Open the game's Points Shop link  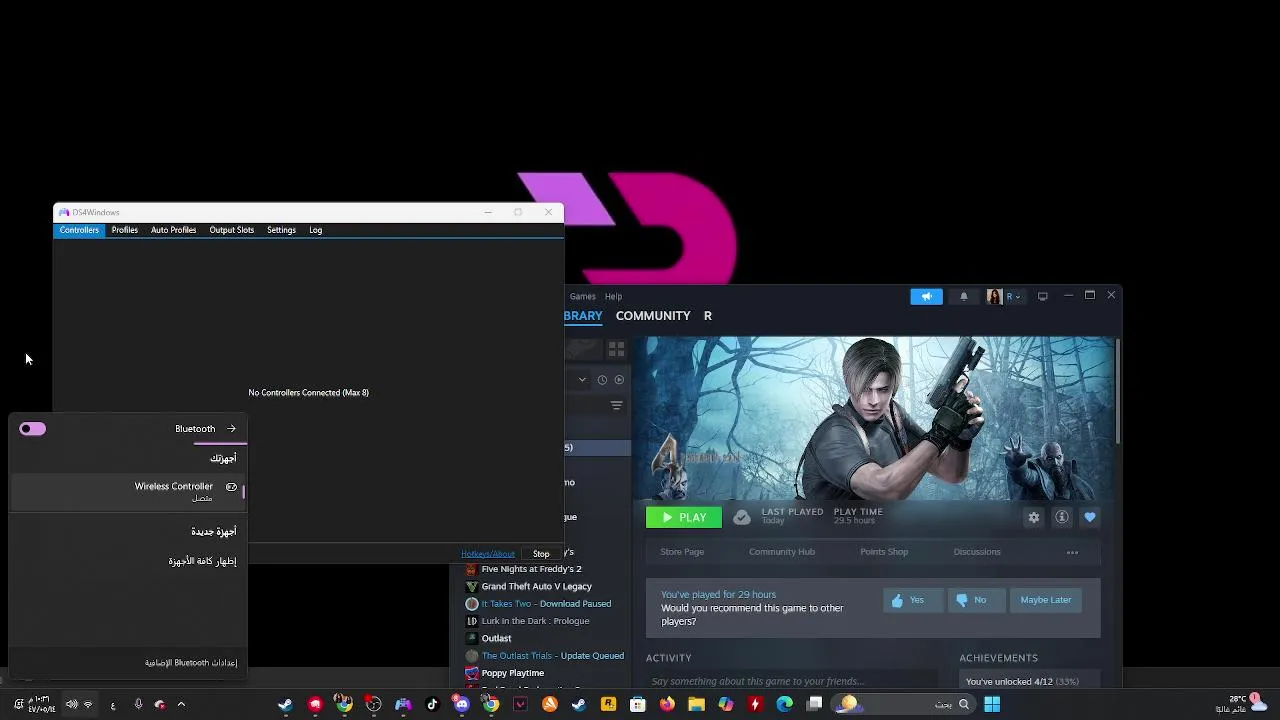pyautogui.click(x=884, y=552)
